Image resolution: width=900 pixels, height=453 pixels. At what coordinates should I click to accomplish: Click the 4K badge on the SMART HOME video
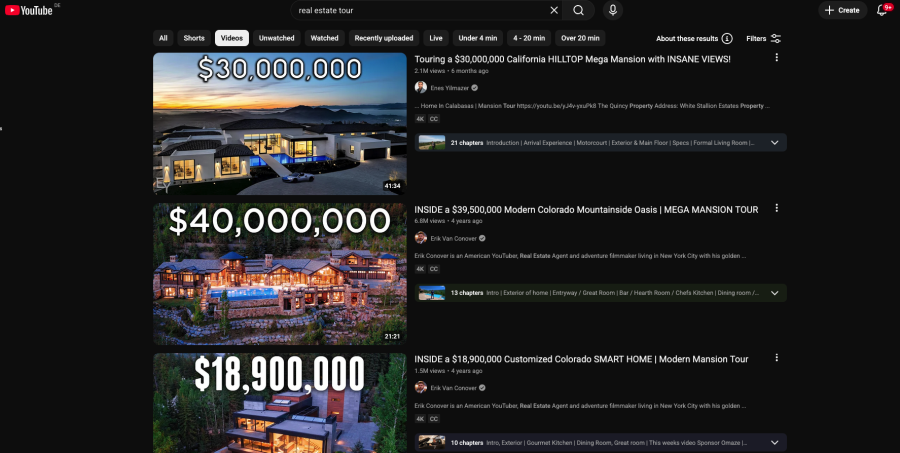[x=420, y=419]
